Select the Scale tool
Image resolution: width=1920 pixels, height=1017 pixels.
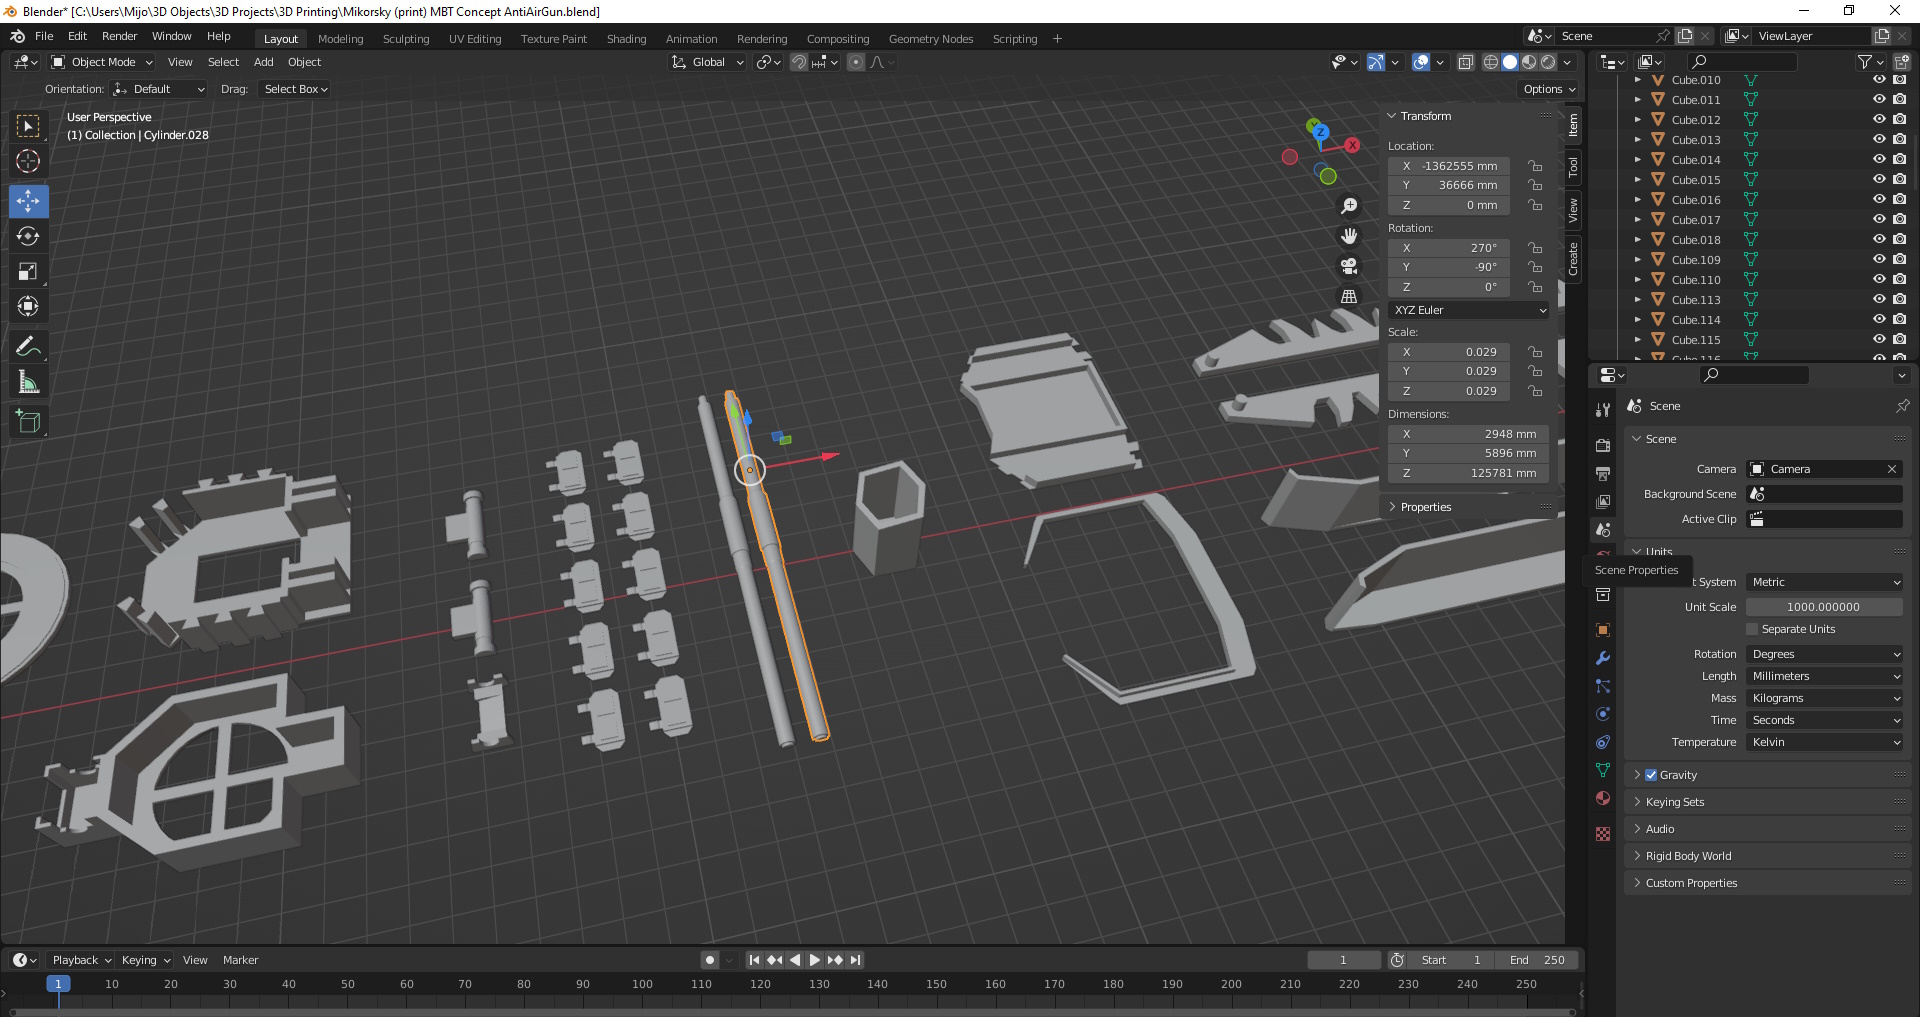pyautogui.click(x=28, y=272)
